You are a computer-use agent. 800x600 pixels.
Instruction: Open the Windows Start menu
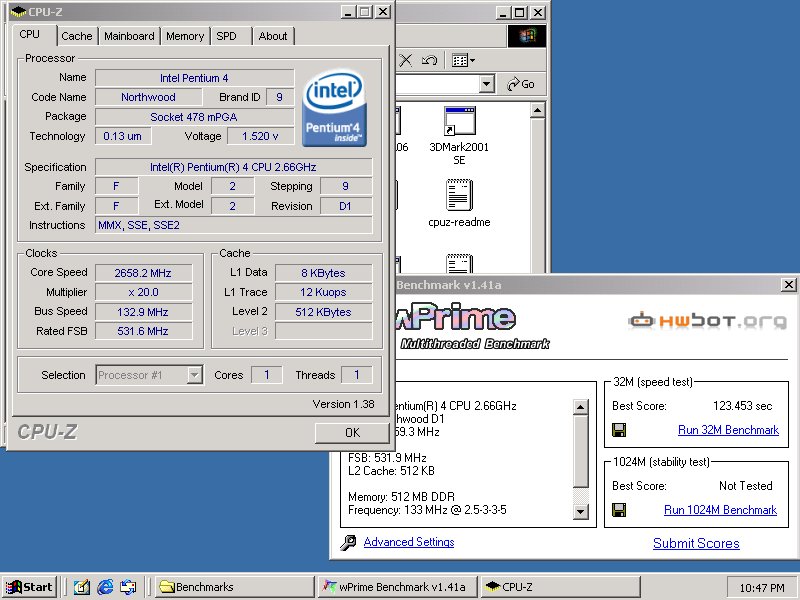29,587
